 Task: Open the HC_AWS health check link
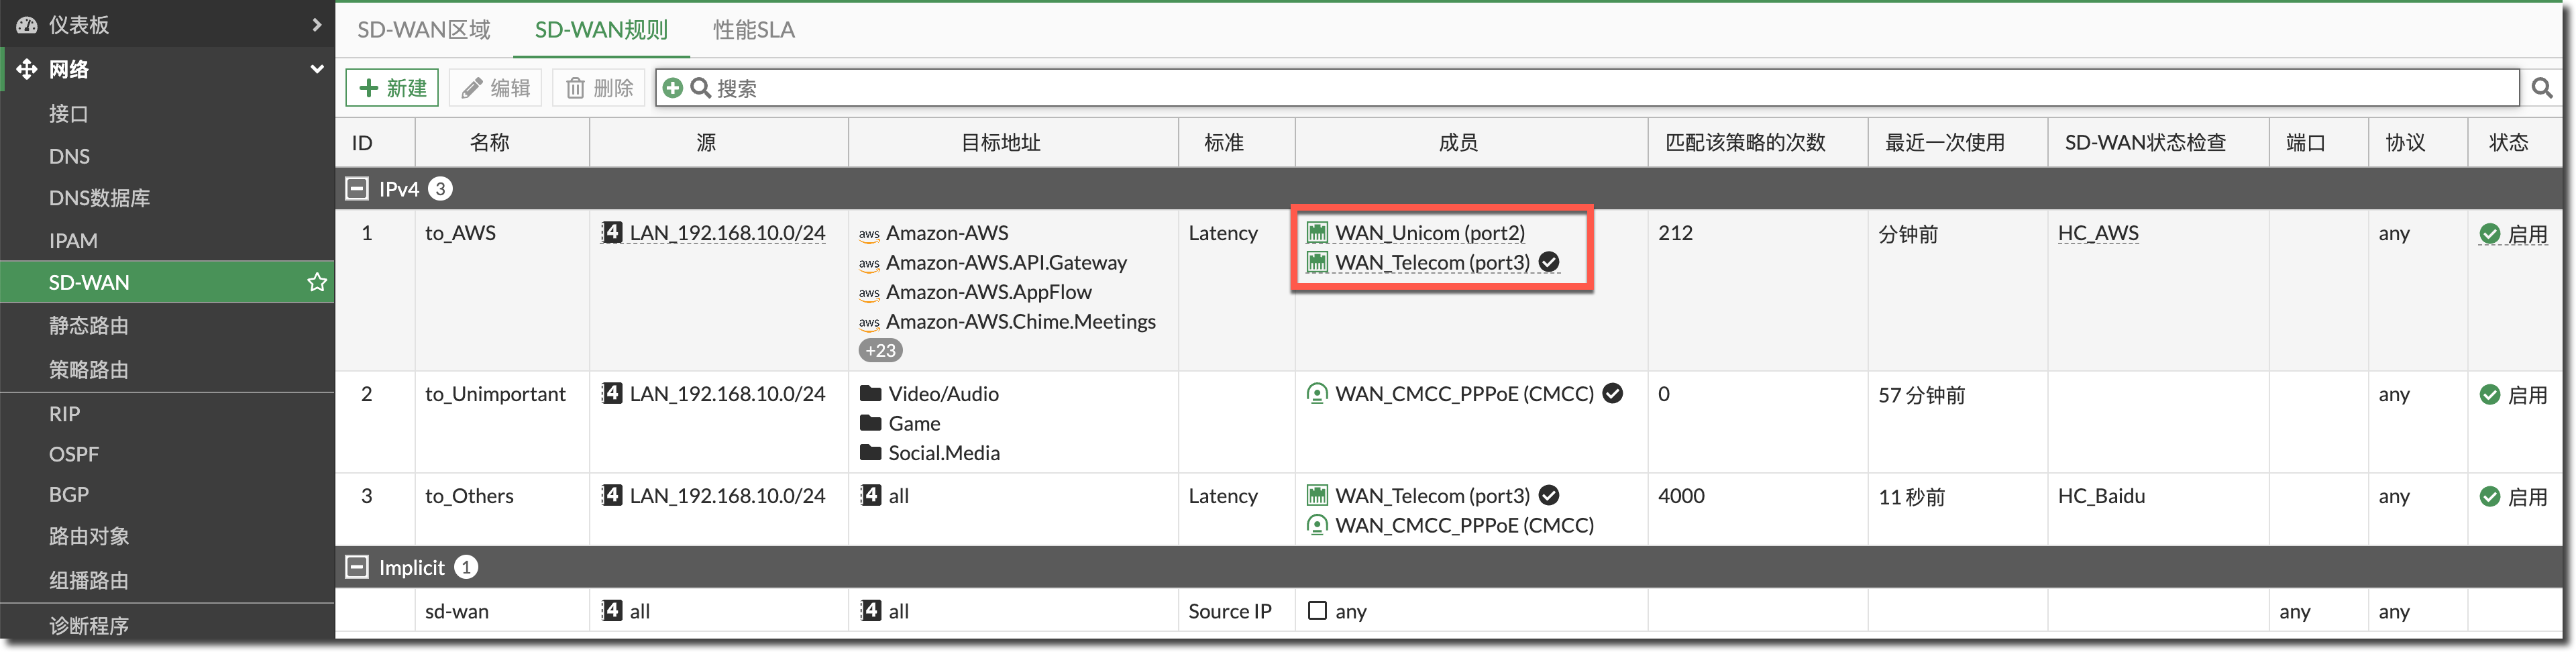[x=2098, y=233]
